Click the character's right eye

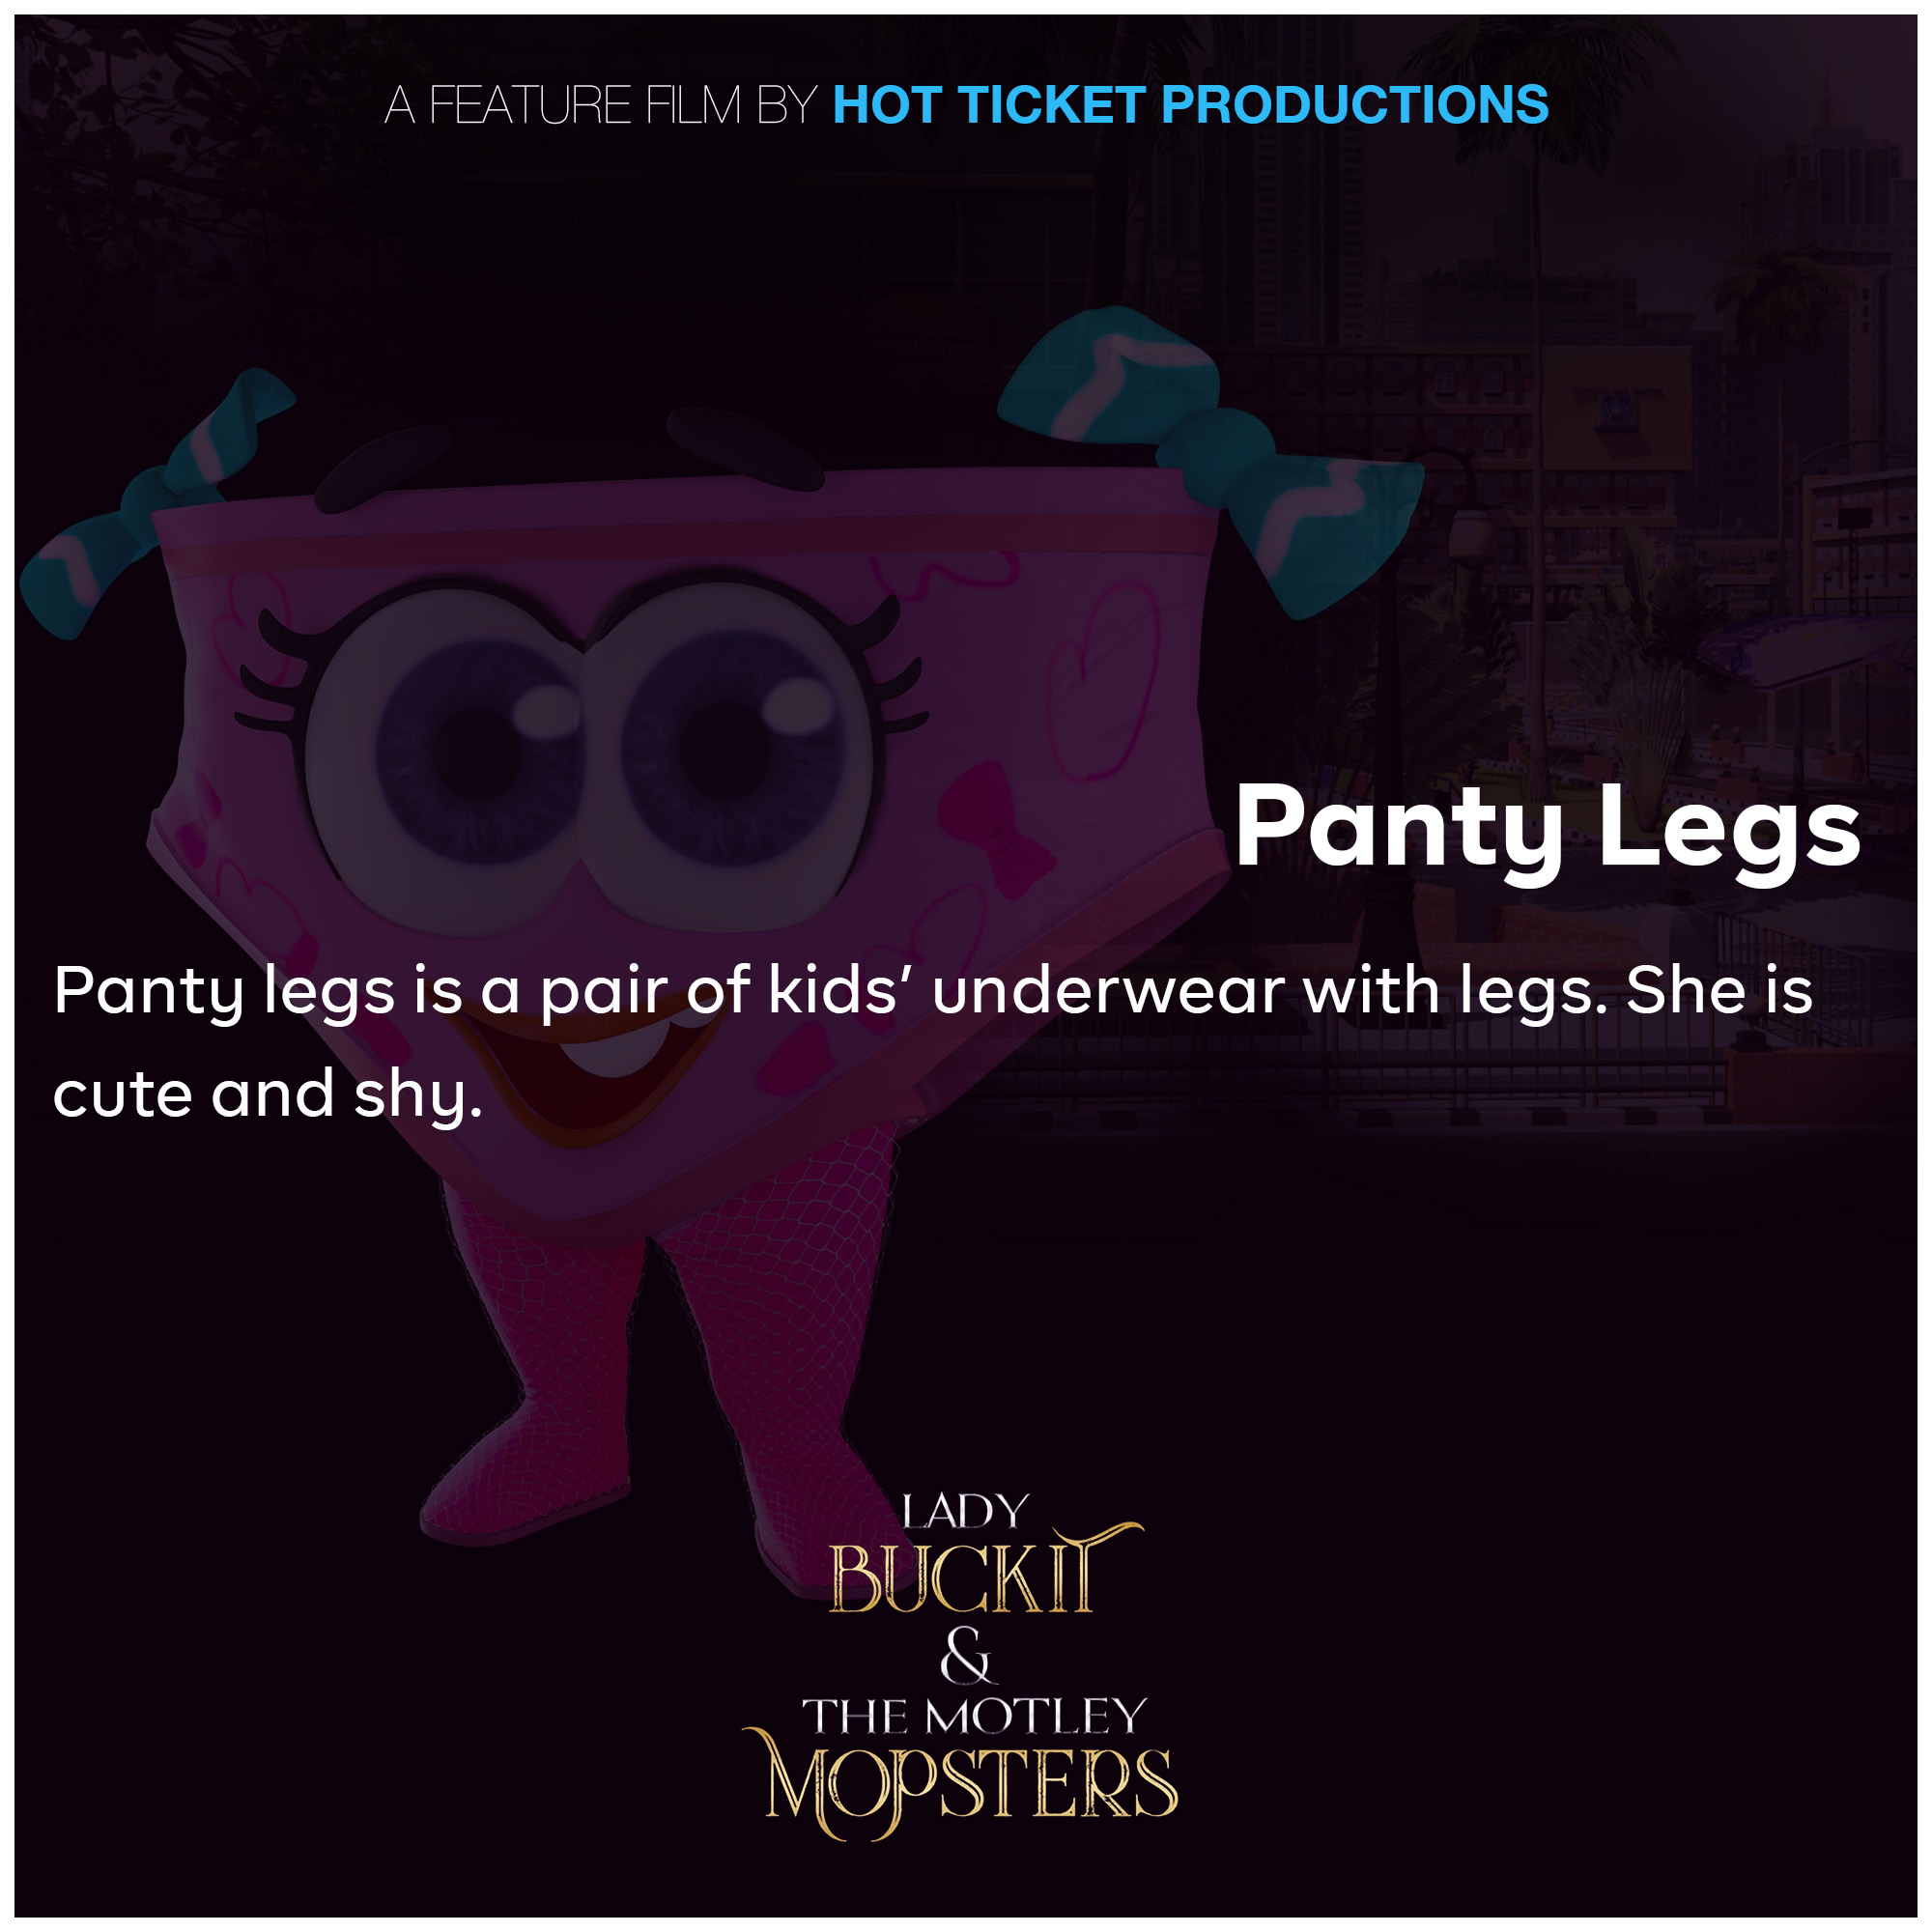(x=727, y=752)
